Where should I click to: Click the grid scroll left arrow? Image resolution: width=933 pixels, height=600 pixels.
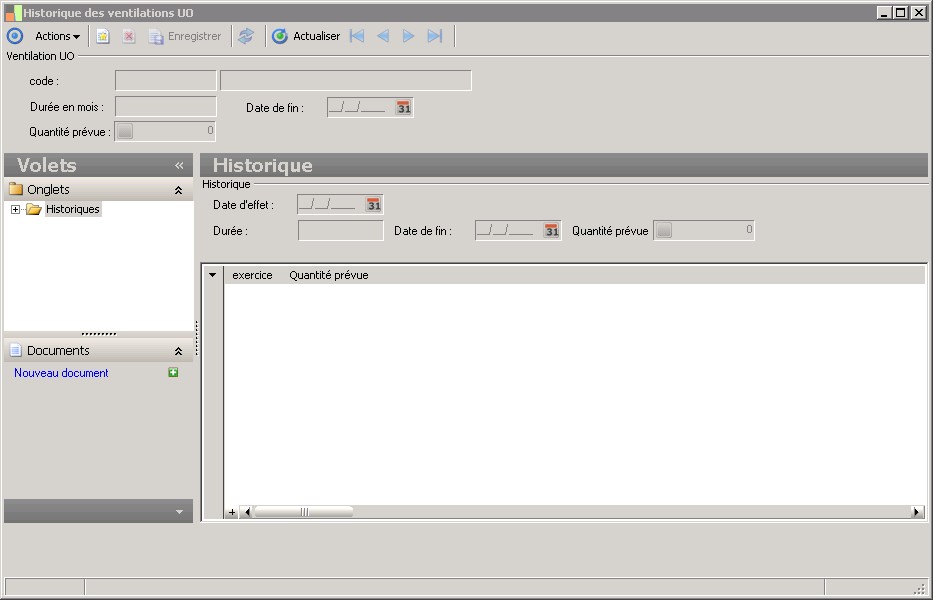[x=247, y=512]
